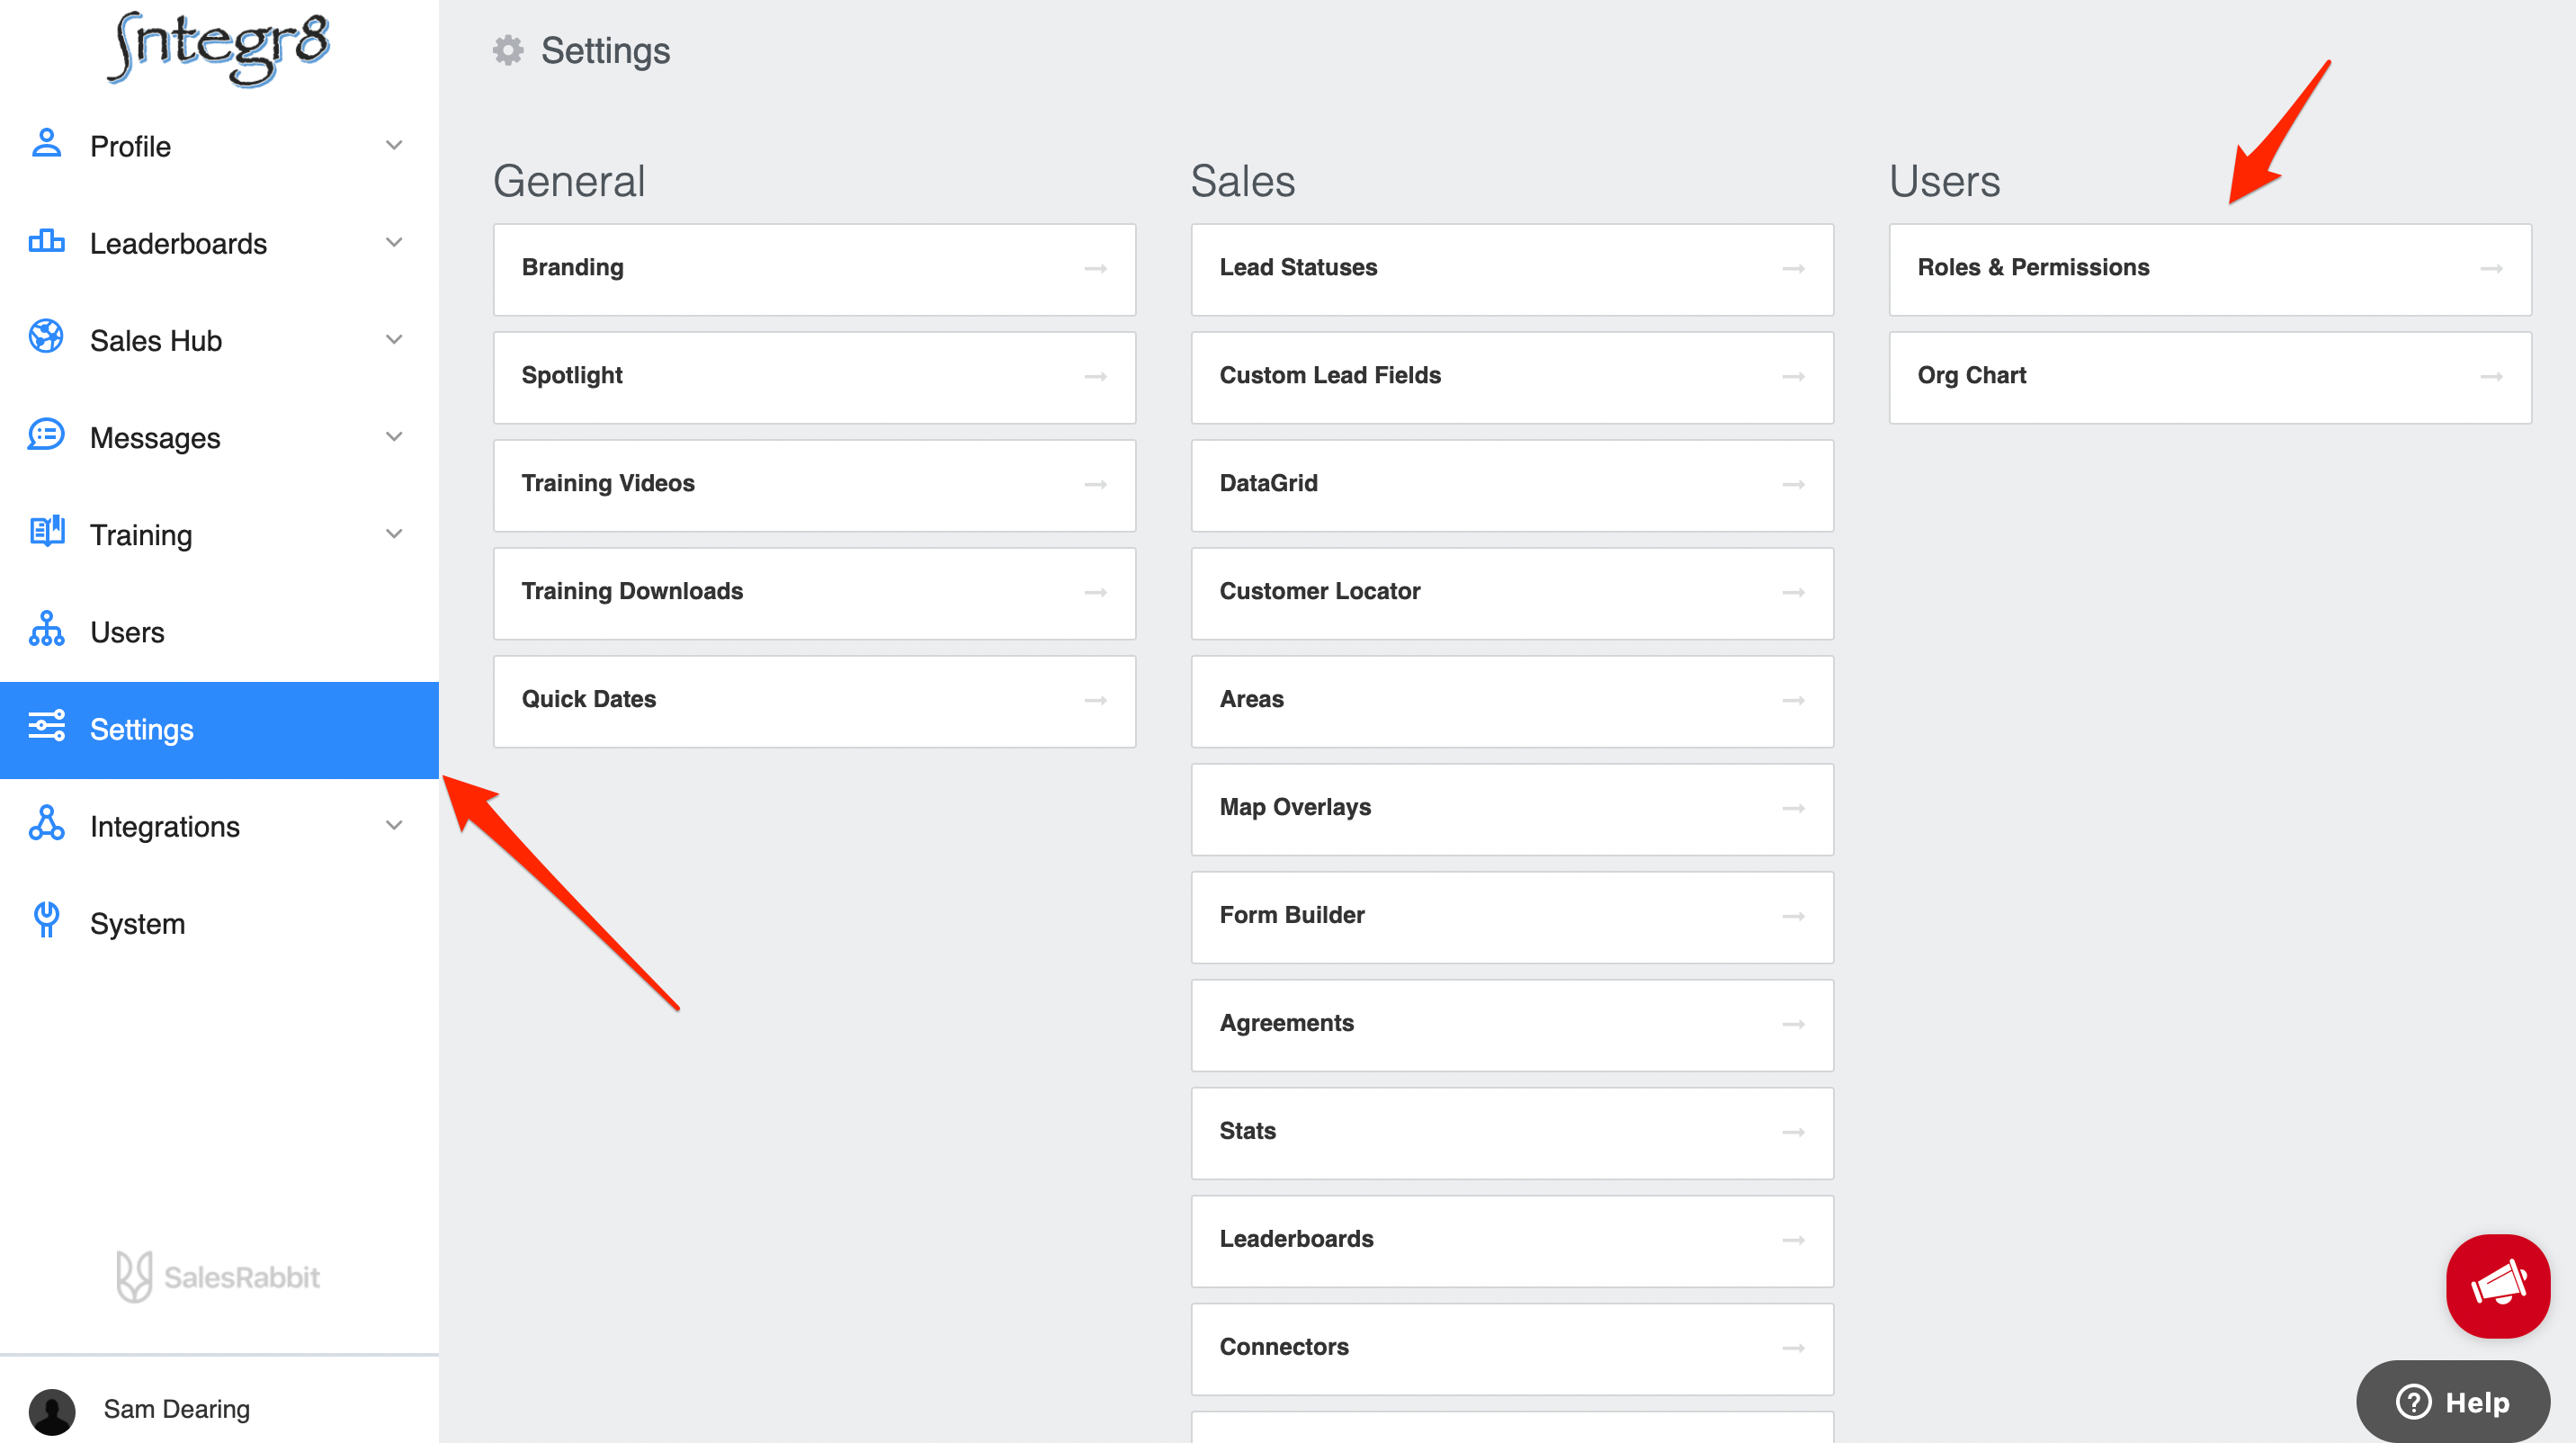Click the Profile person icon
Screen dimensions: 2576x1443
(x=46, y=143)
